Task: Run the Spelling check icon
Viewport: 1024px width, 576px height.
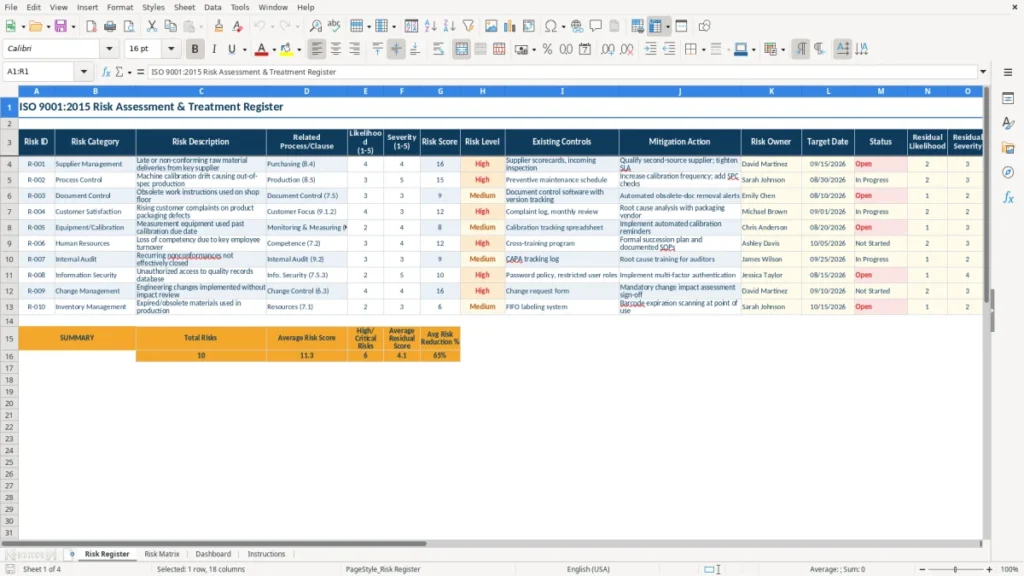Action: coord(334,26)
